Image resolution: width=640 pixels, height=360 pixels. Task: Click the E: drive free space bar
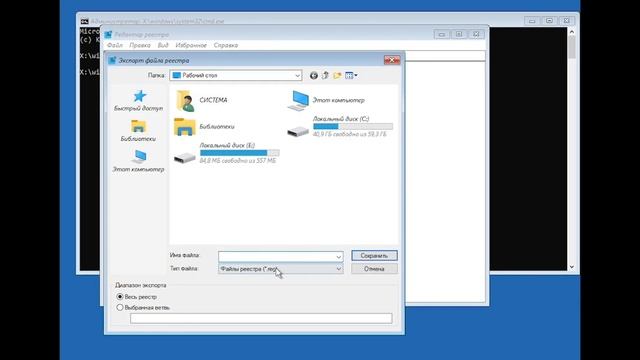[240, 153]
